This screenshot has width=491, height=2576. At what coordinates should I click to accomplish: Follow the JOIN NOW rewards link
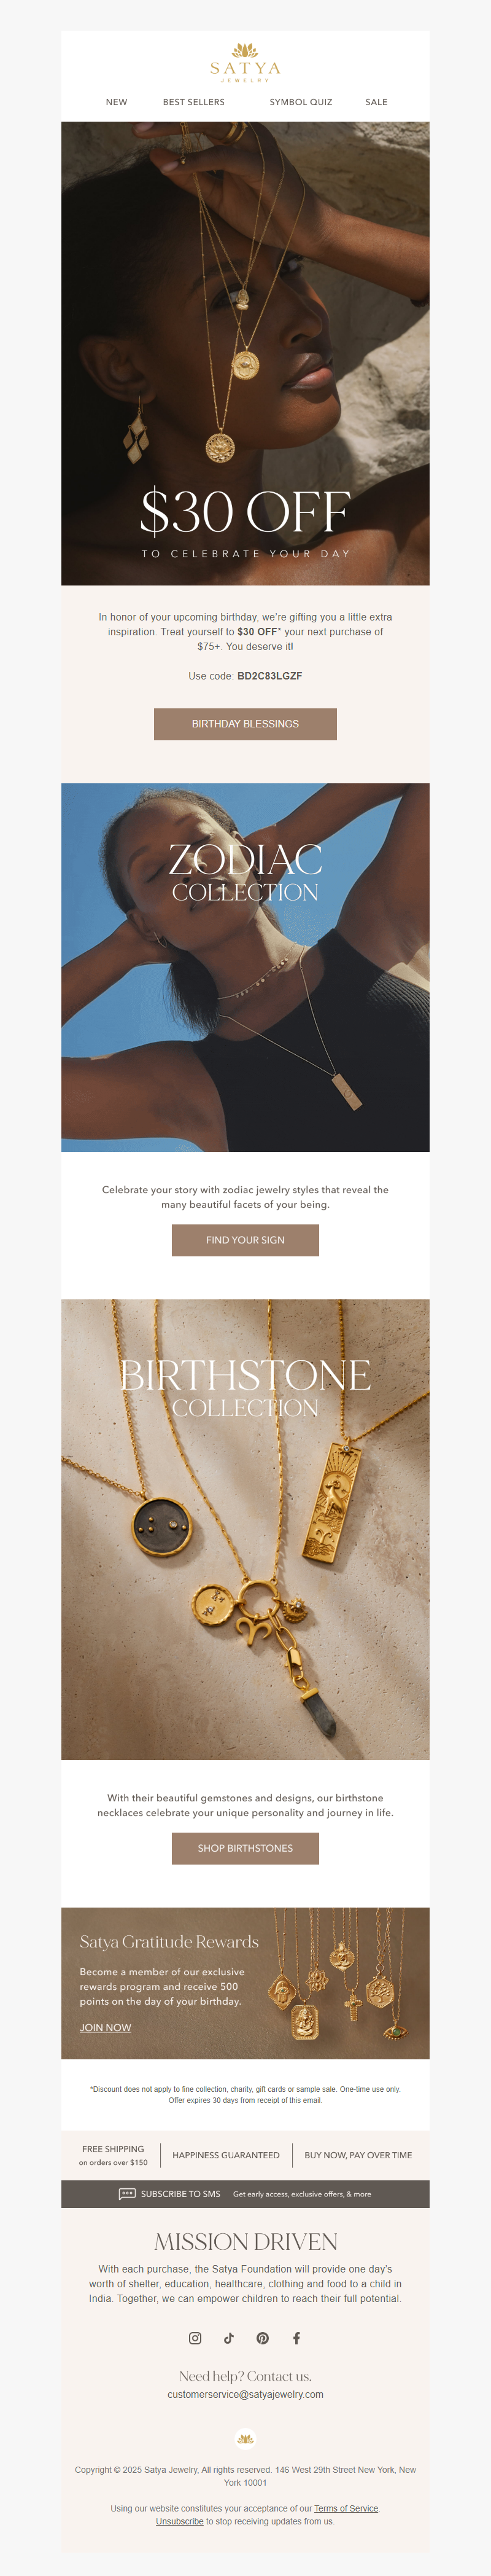click(105, 2027)
